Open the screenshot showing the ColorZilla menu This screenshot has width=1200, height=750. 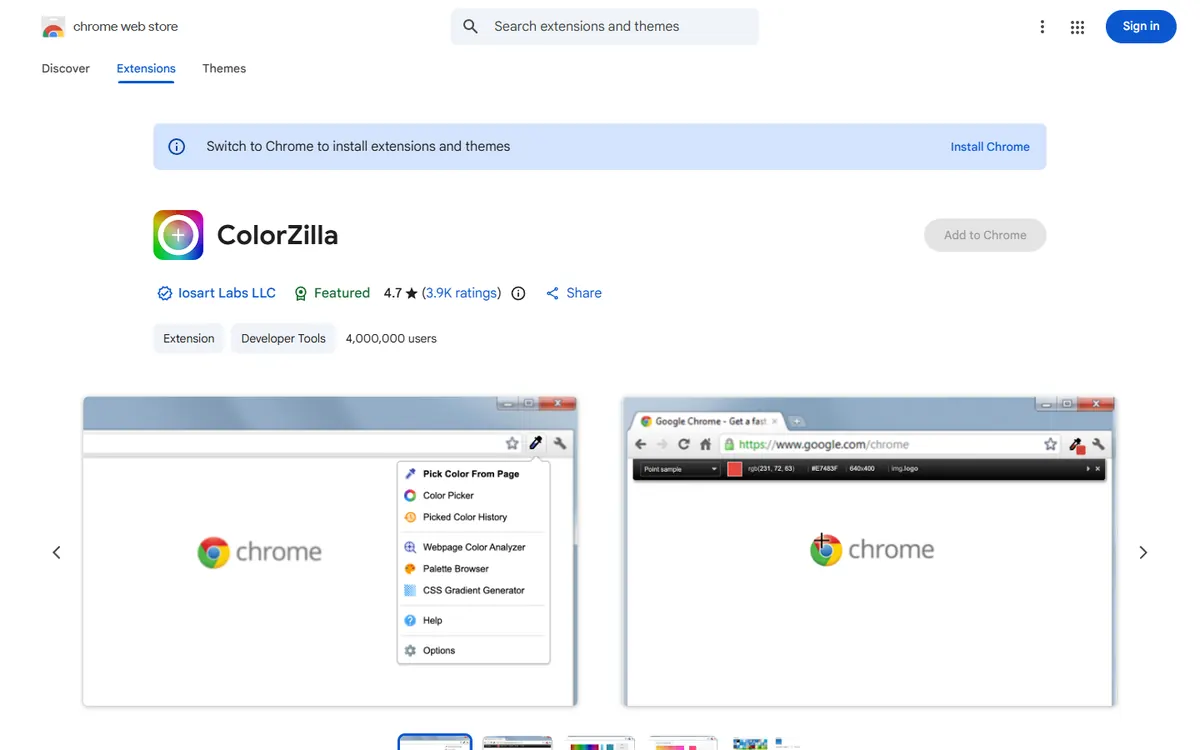pos(330,551)
